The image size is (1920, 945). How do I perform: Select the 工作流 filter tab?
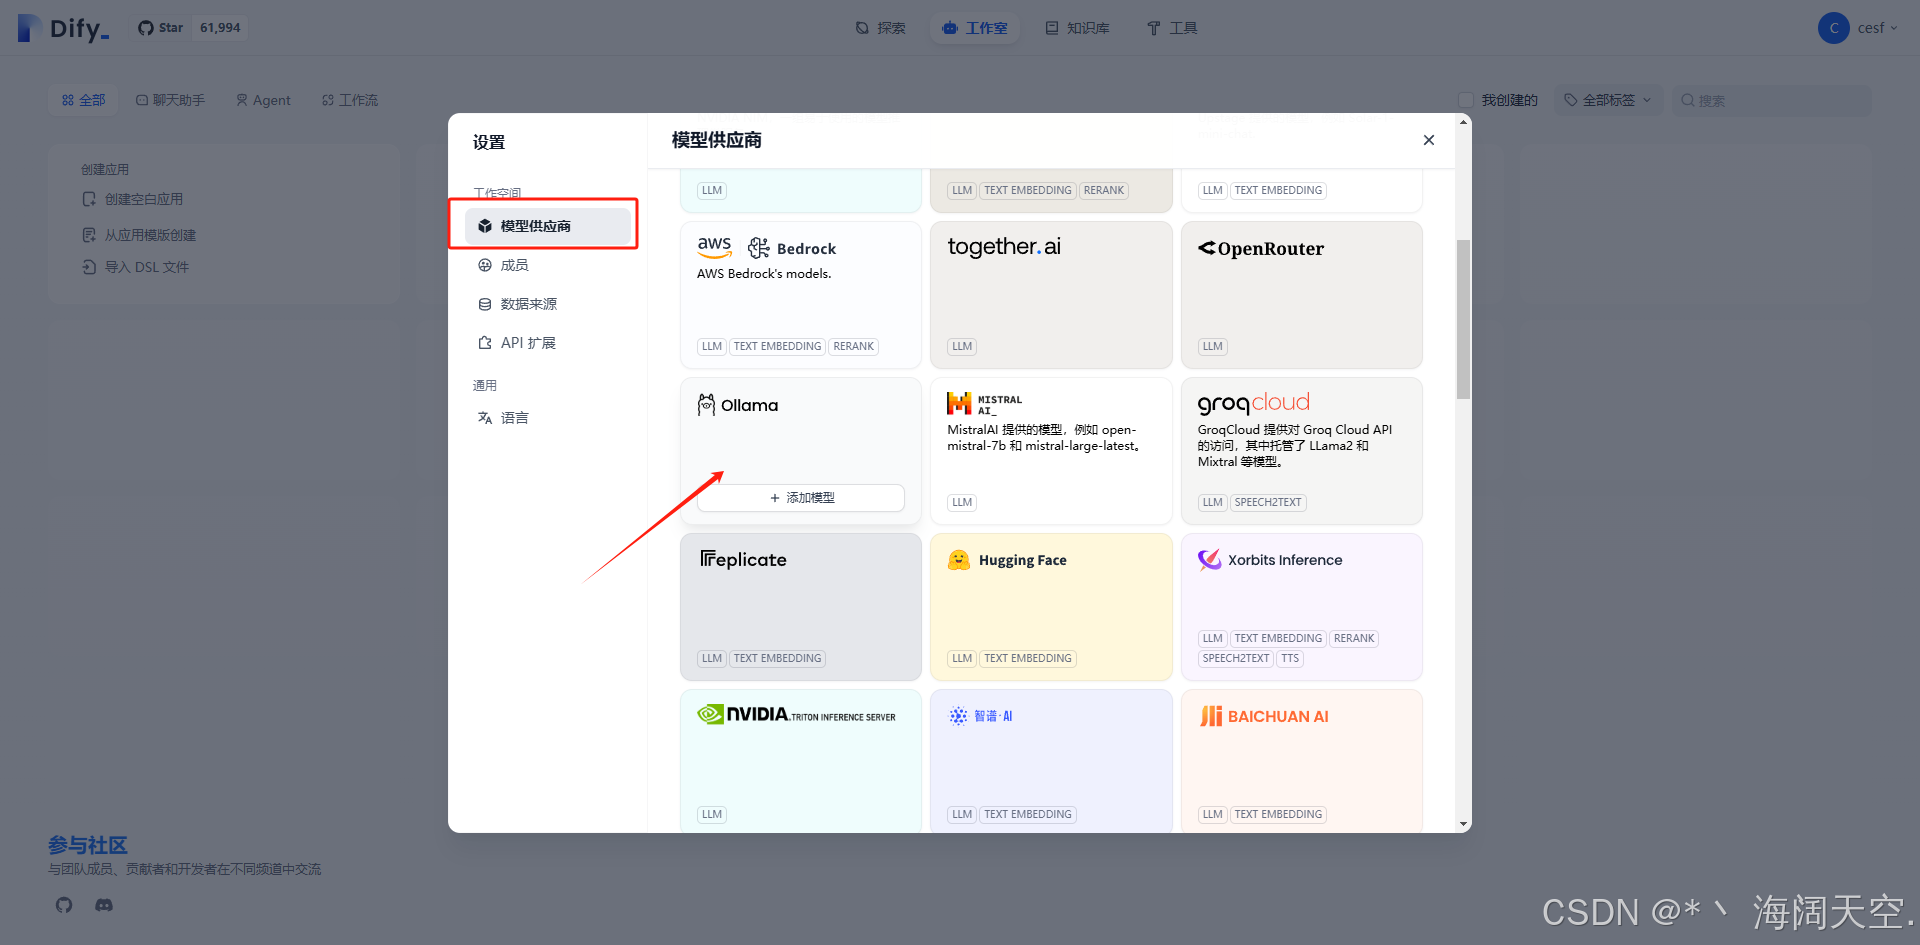[350, 100]
